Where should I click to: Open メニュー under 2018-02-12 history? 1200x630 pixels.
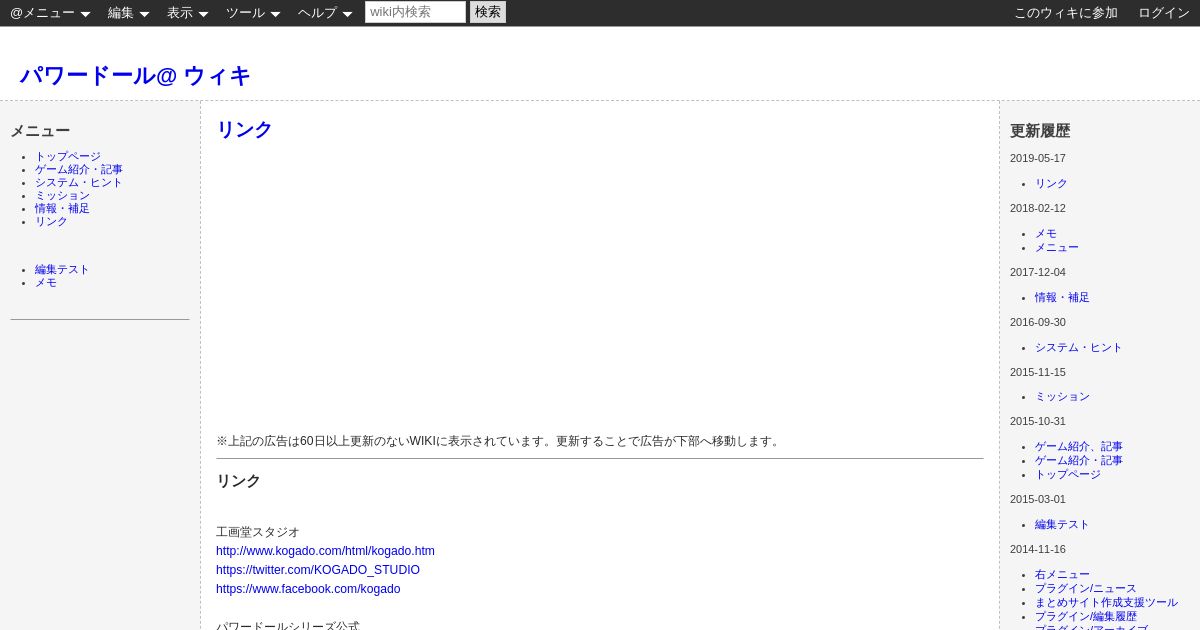coord(1057,248)
